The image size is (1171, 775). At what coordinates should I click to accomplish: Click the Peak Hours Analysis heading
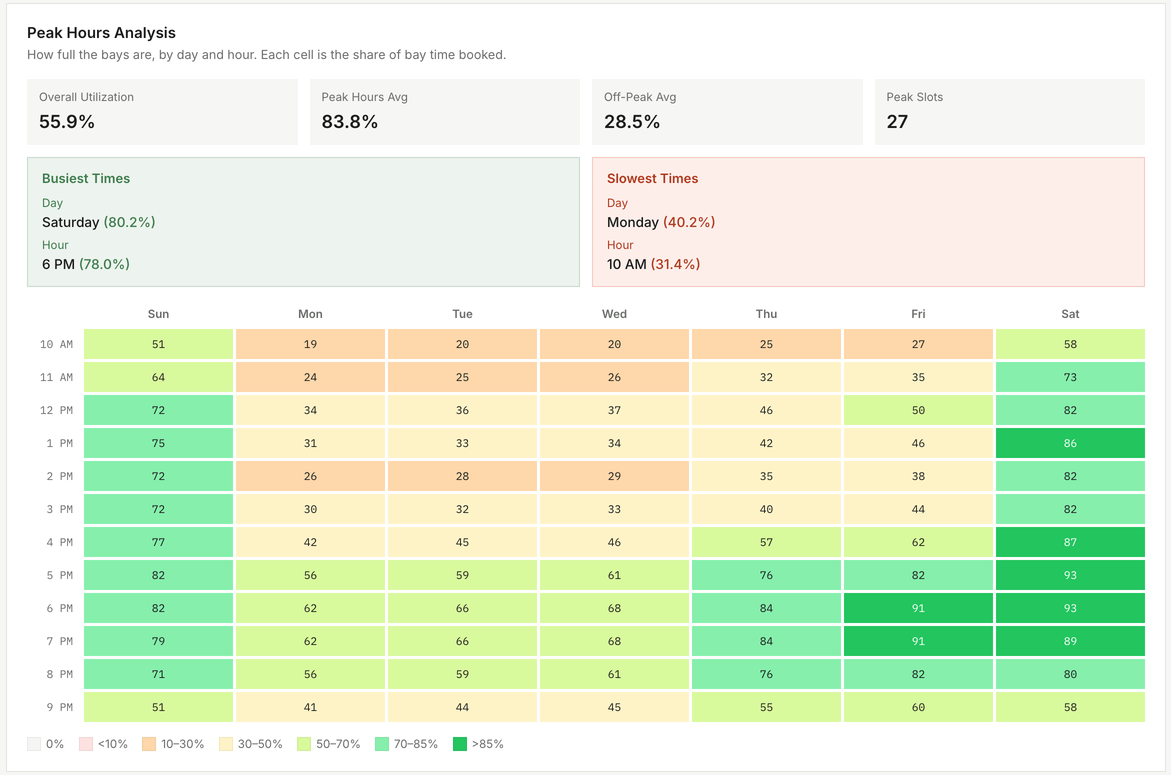click(x=102, y=33)
